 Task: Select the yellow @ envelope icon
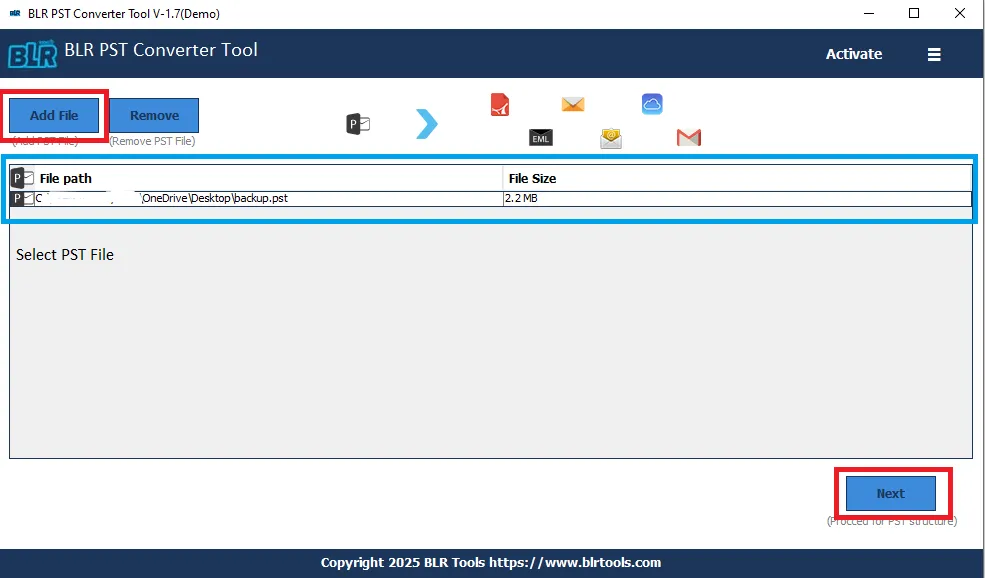pyautogui.click(x=611, y=138)
